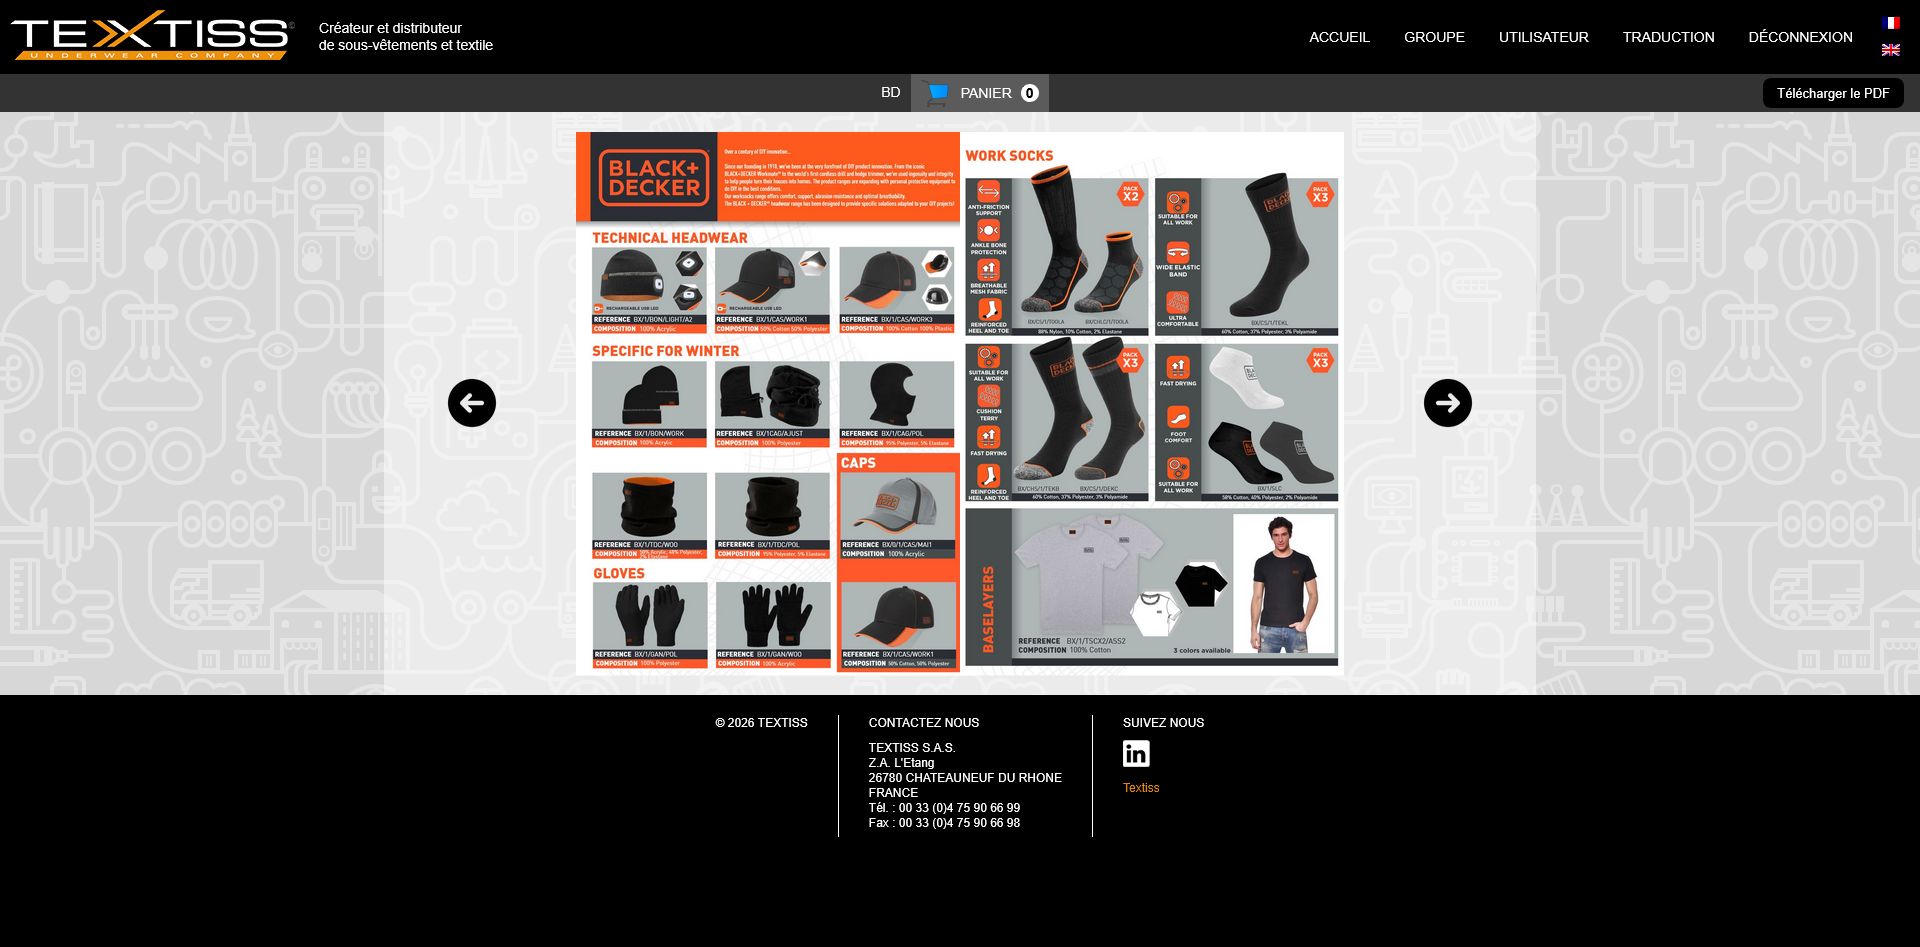Click the SUIVEZ NOUS footer heading
1920x947 pixels.
pos(1163,723)
